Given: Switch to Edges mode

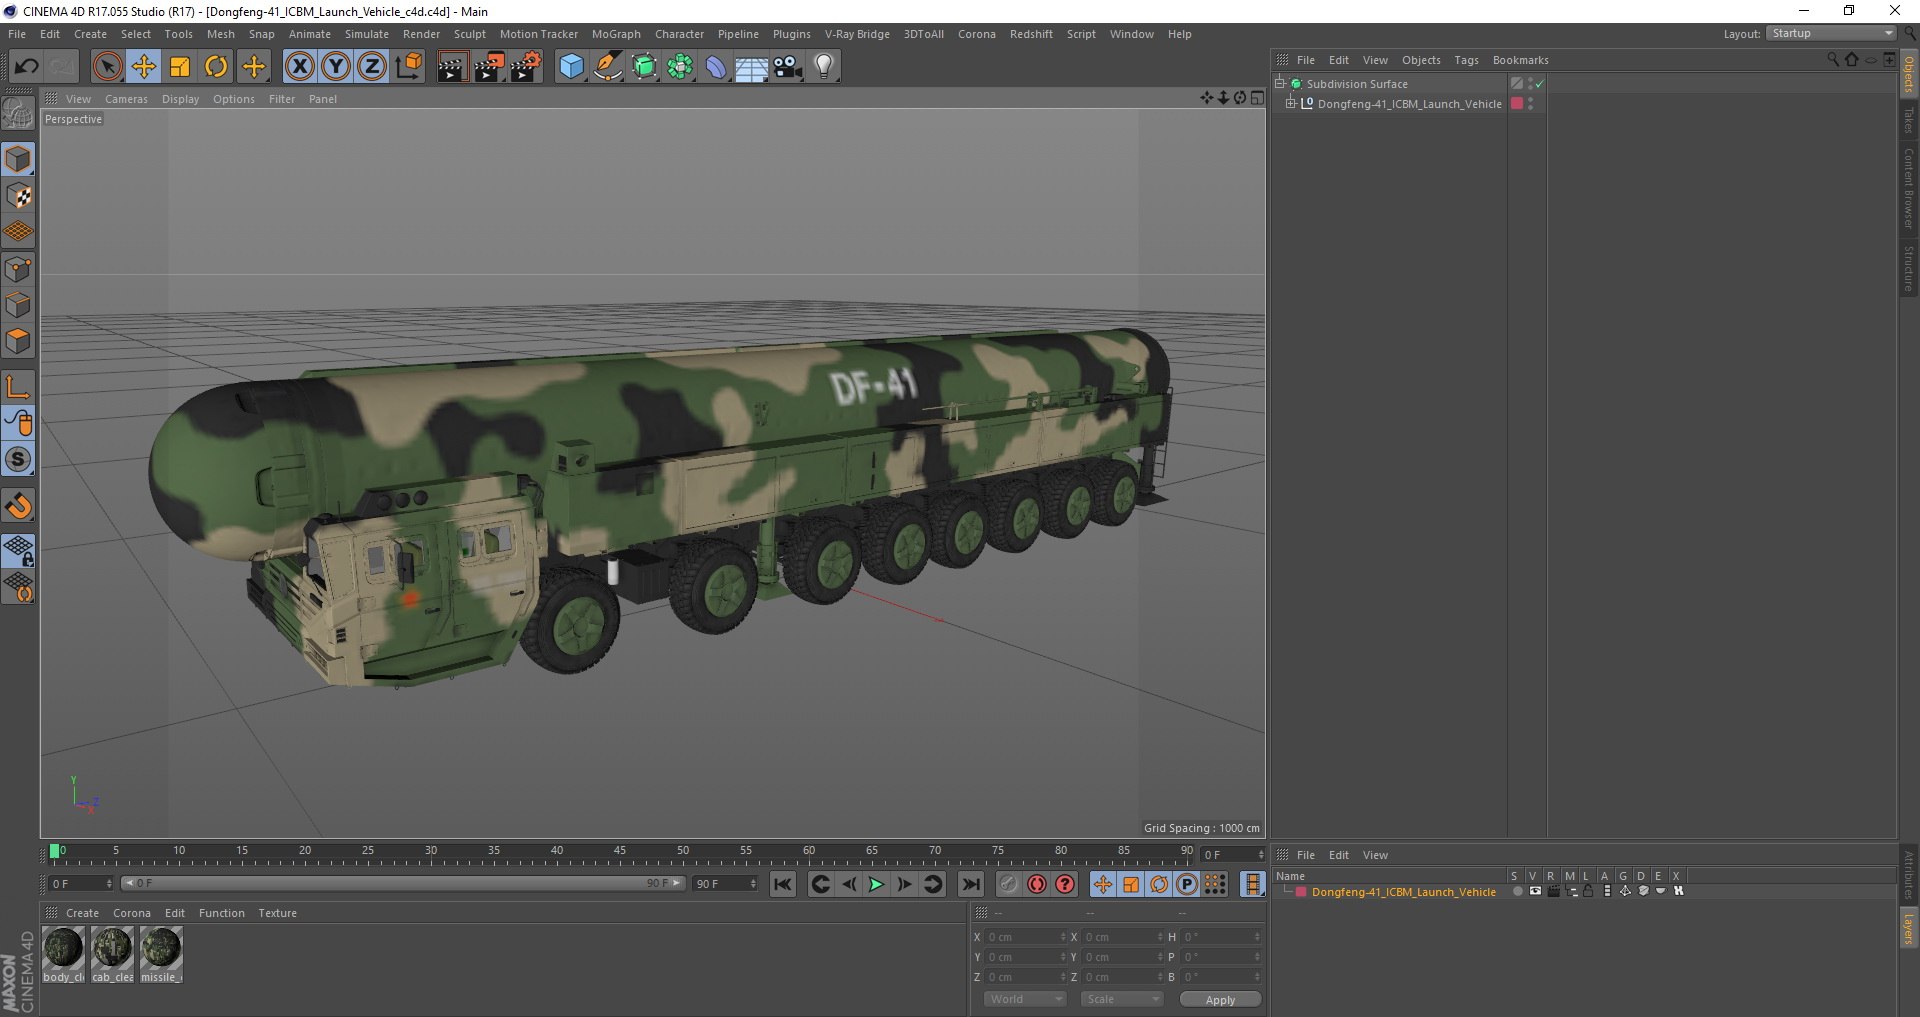Looking at the screenshot, I should click(x=18, y=305).
